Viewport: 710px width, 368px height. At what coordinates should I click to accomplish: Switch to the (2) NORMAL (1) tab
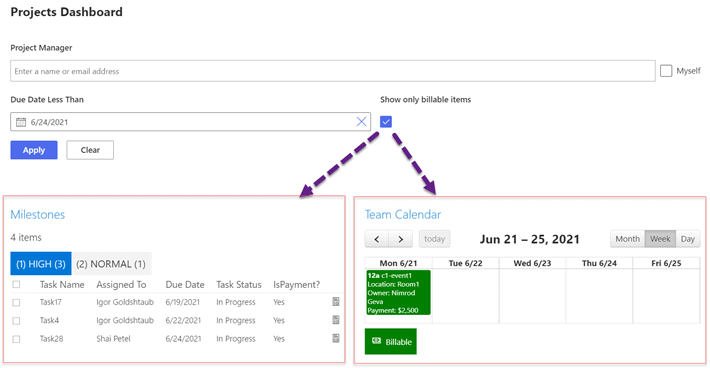click(111, 264)
